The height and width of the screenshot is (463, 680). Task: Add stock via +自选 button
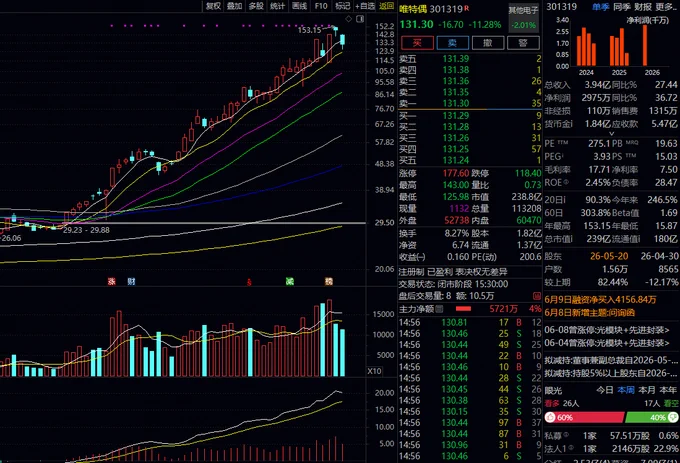coord(365,6)
